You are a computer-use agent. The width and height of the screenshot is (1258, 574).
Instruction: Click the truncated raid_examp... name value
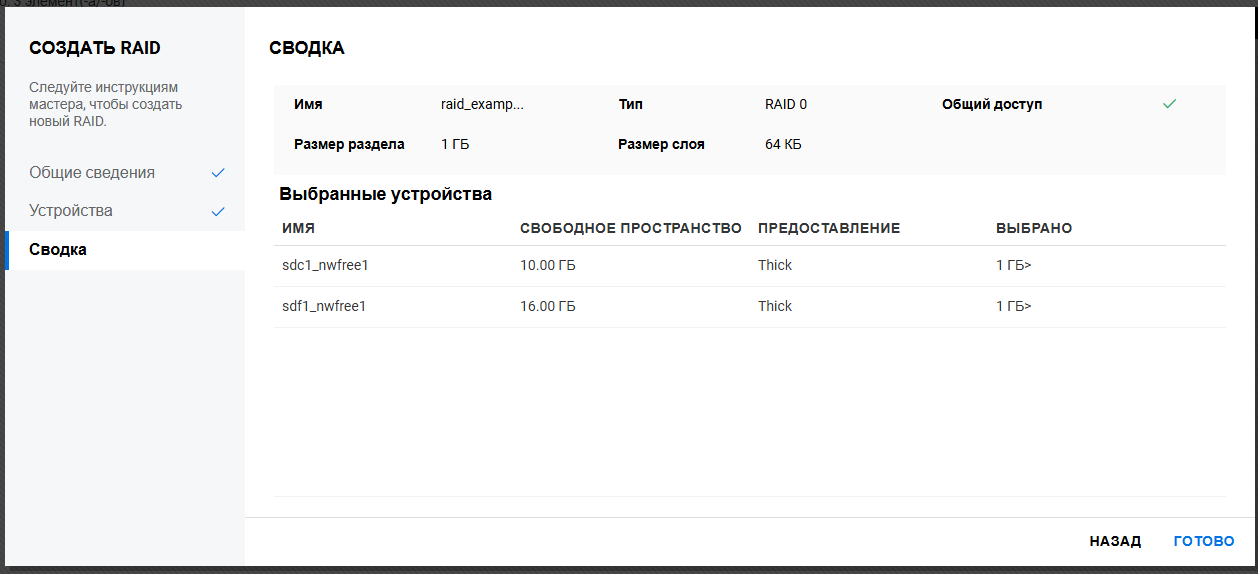point(482,104)
